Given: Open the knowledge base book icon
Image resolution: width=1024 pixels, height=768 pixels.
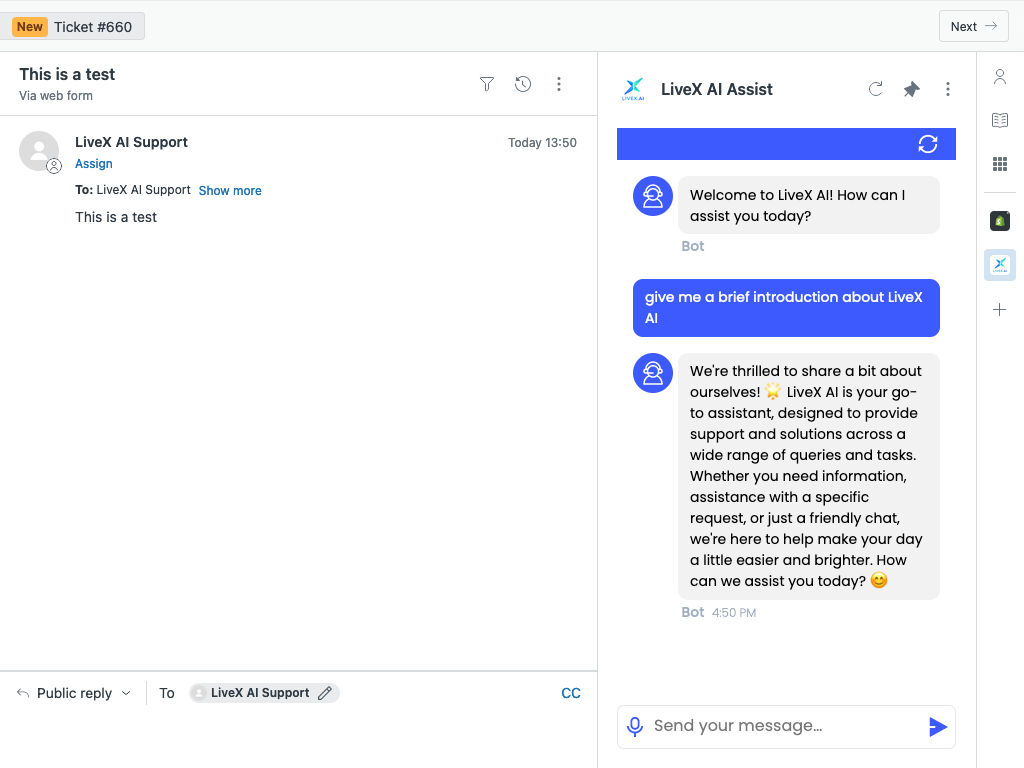Looking at the screenshot, I should tap(999, 120).
